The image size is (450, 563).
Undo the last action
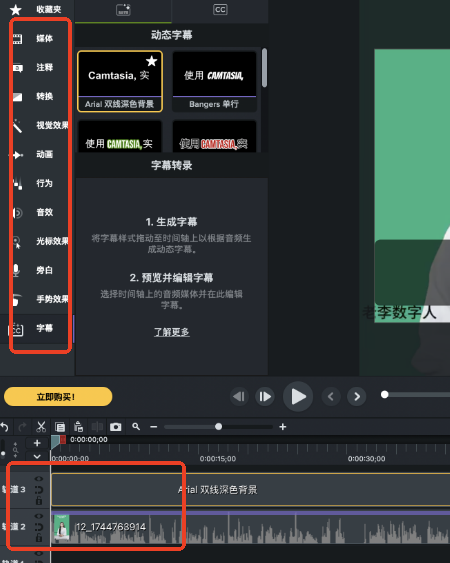coord(4,427)
